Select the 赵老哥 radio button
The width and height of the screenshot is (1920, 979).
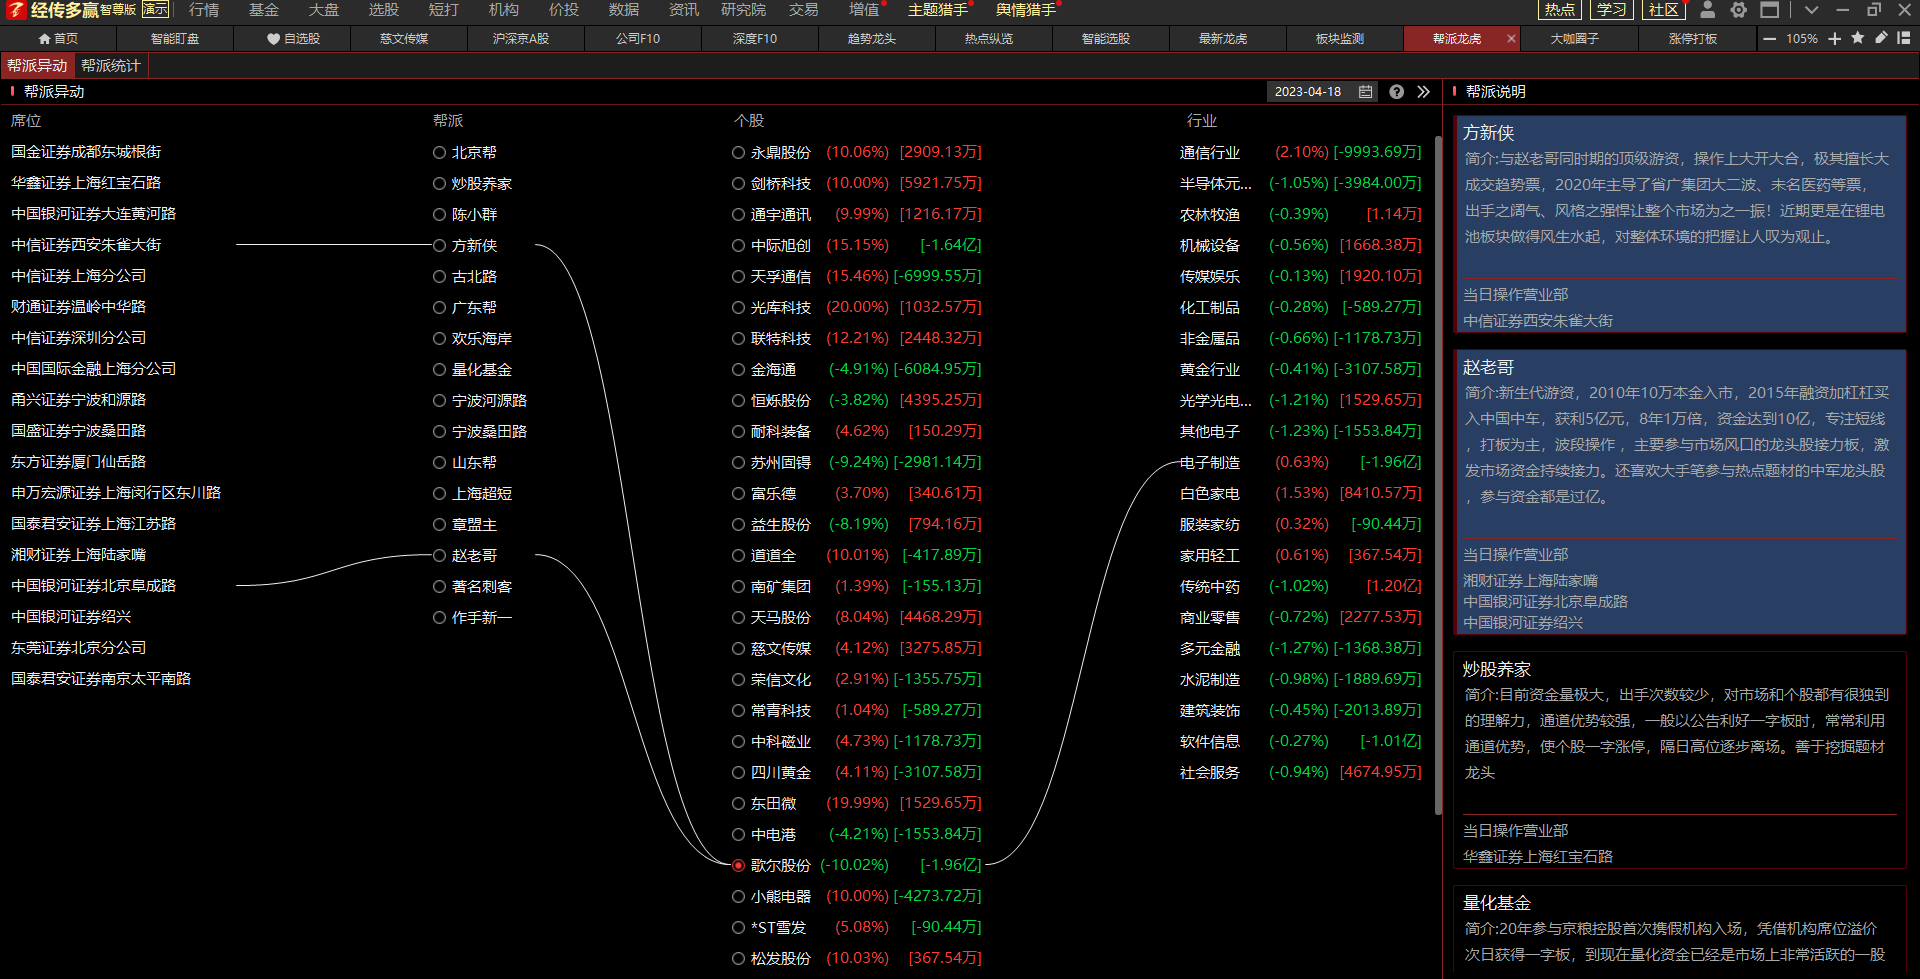[439, 555]
